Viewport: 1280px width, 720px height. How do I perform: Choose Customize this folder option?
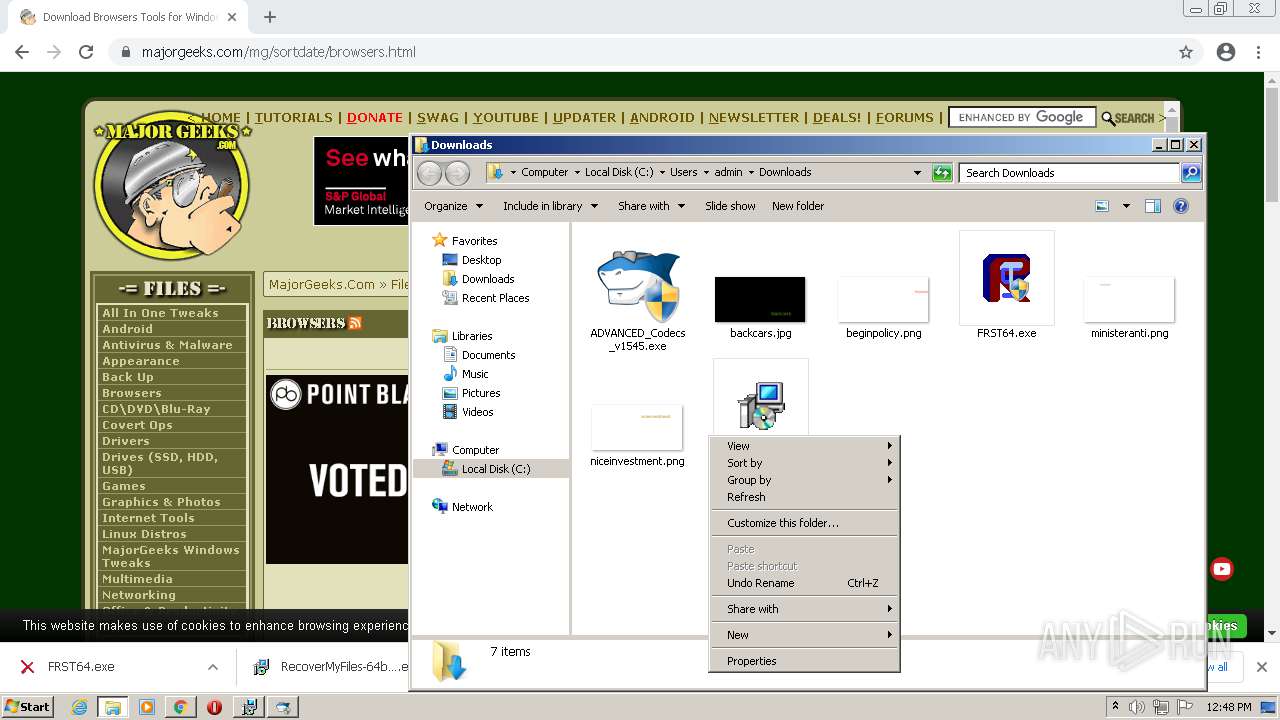coord(805,523)
